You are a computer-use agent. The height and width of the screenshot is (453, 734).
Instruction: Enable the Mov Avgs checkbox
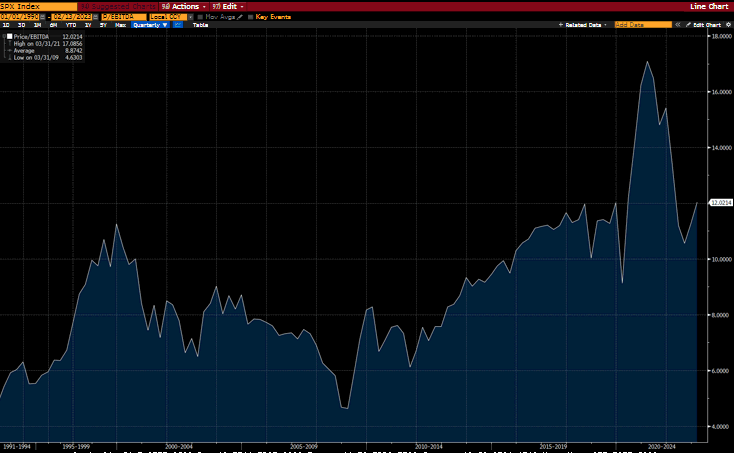[200, 17]
